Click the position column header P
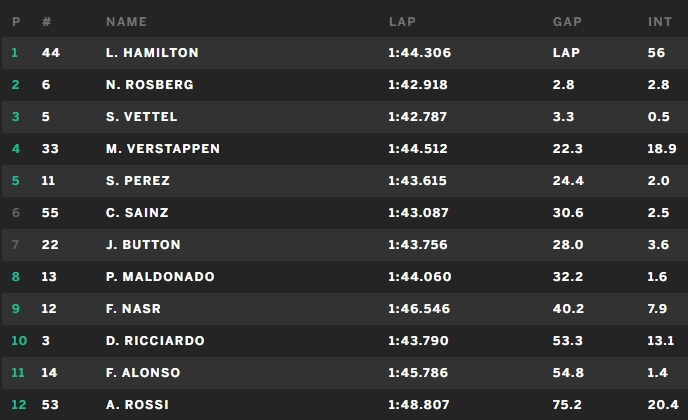 click(x=15, y=21)
